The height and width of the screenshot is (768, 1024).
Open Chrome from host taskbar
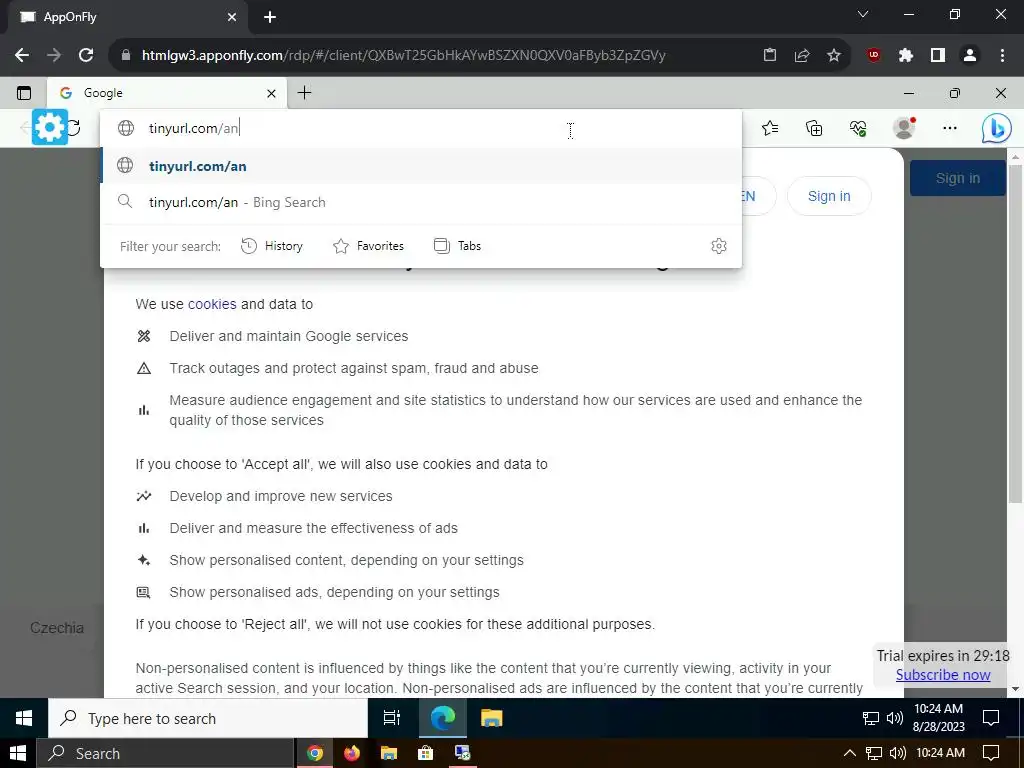pyautogui.click(x=315, y=753)
